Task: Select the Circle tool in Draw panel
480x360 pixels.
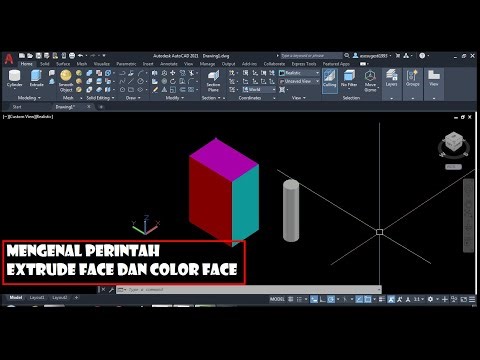Action: [x=141, y=81]
